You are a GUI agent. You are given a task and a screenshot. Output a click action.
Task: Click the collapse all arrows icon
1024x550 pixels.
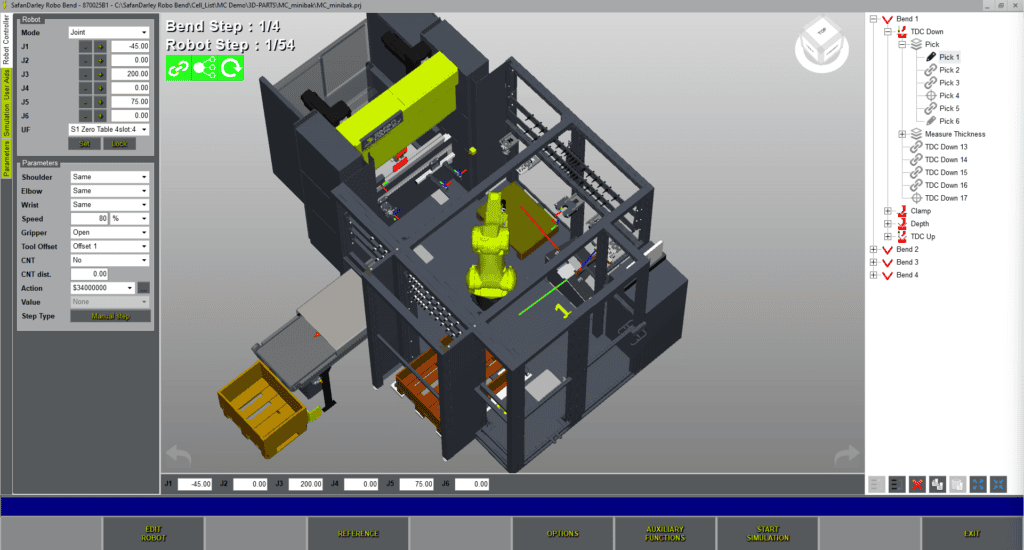998,484
